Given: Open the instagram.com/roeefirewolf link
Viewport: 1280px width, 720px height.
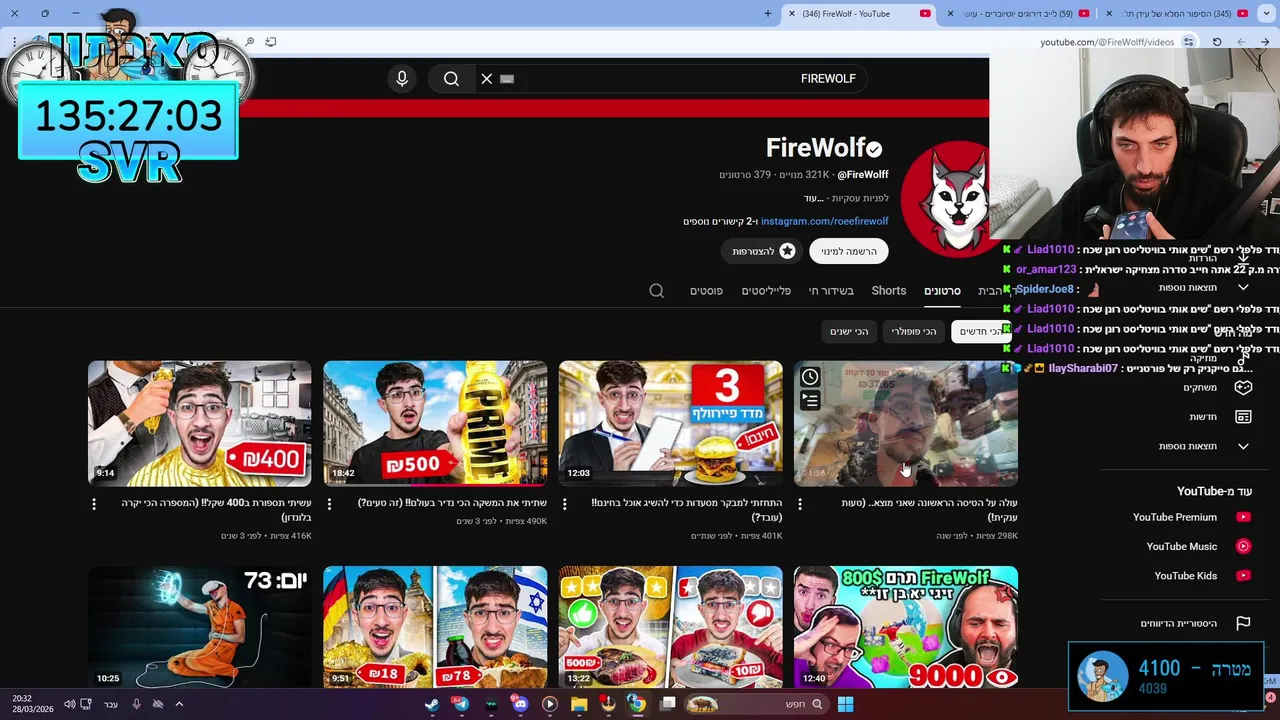Looking at the screenshot, I should (824, 221).
